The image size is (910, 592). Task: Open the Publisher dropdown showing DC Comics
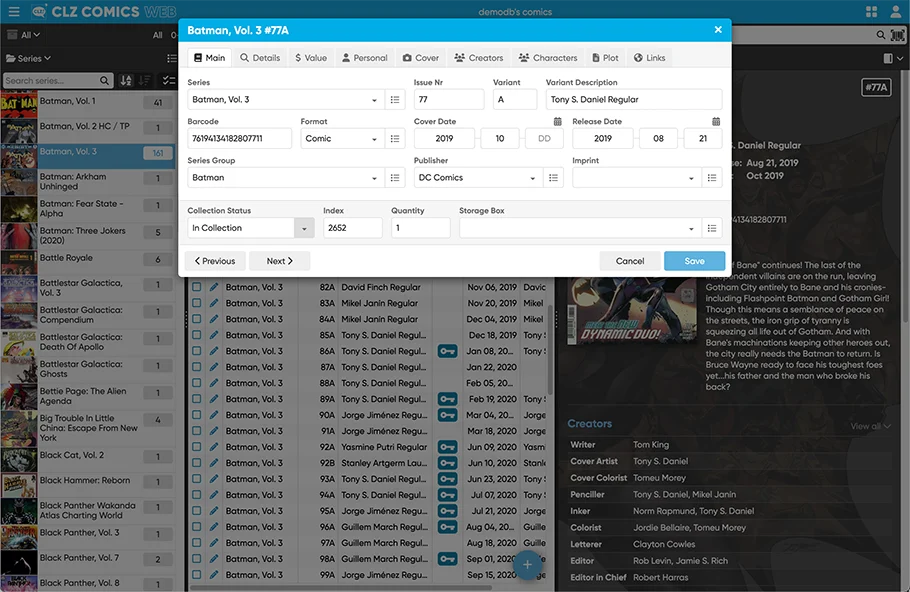click(x=478, y=178)
